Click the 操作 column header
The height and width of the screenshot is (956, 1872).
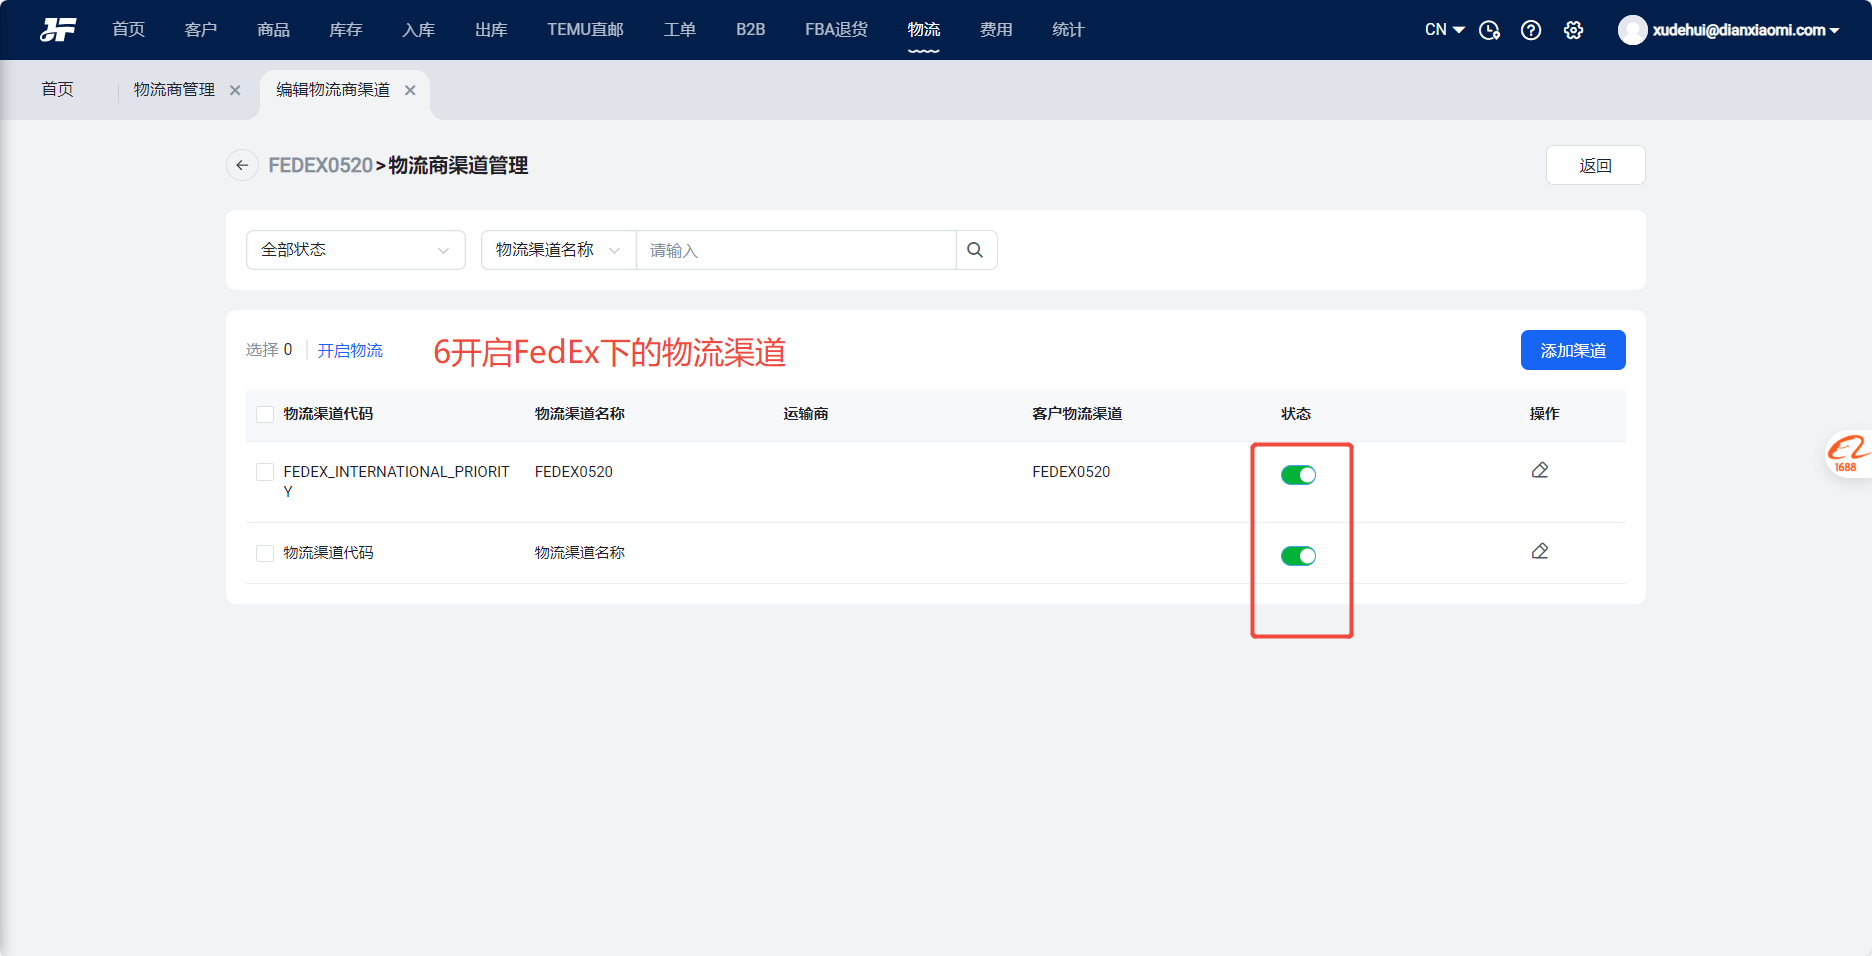(1544, 414)
